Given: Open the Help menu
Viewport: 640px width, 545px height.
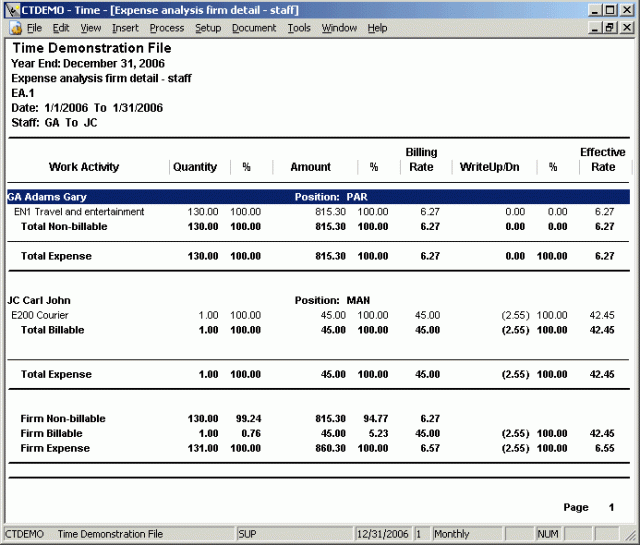Looking at the screenshot, I should [377, 28].
